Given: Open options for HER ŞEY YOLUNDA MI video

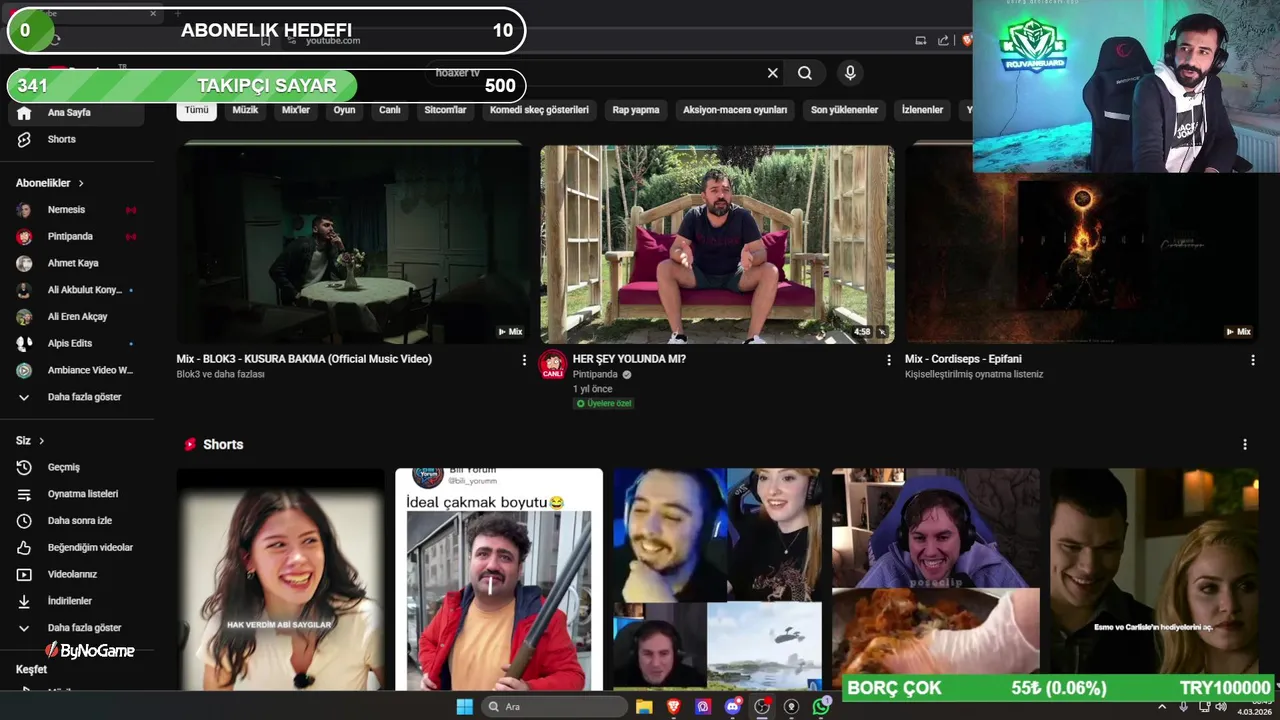Looking at the screenshot, I should tap(888, 360).
